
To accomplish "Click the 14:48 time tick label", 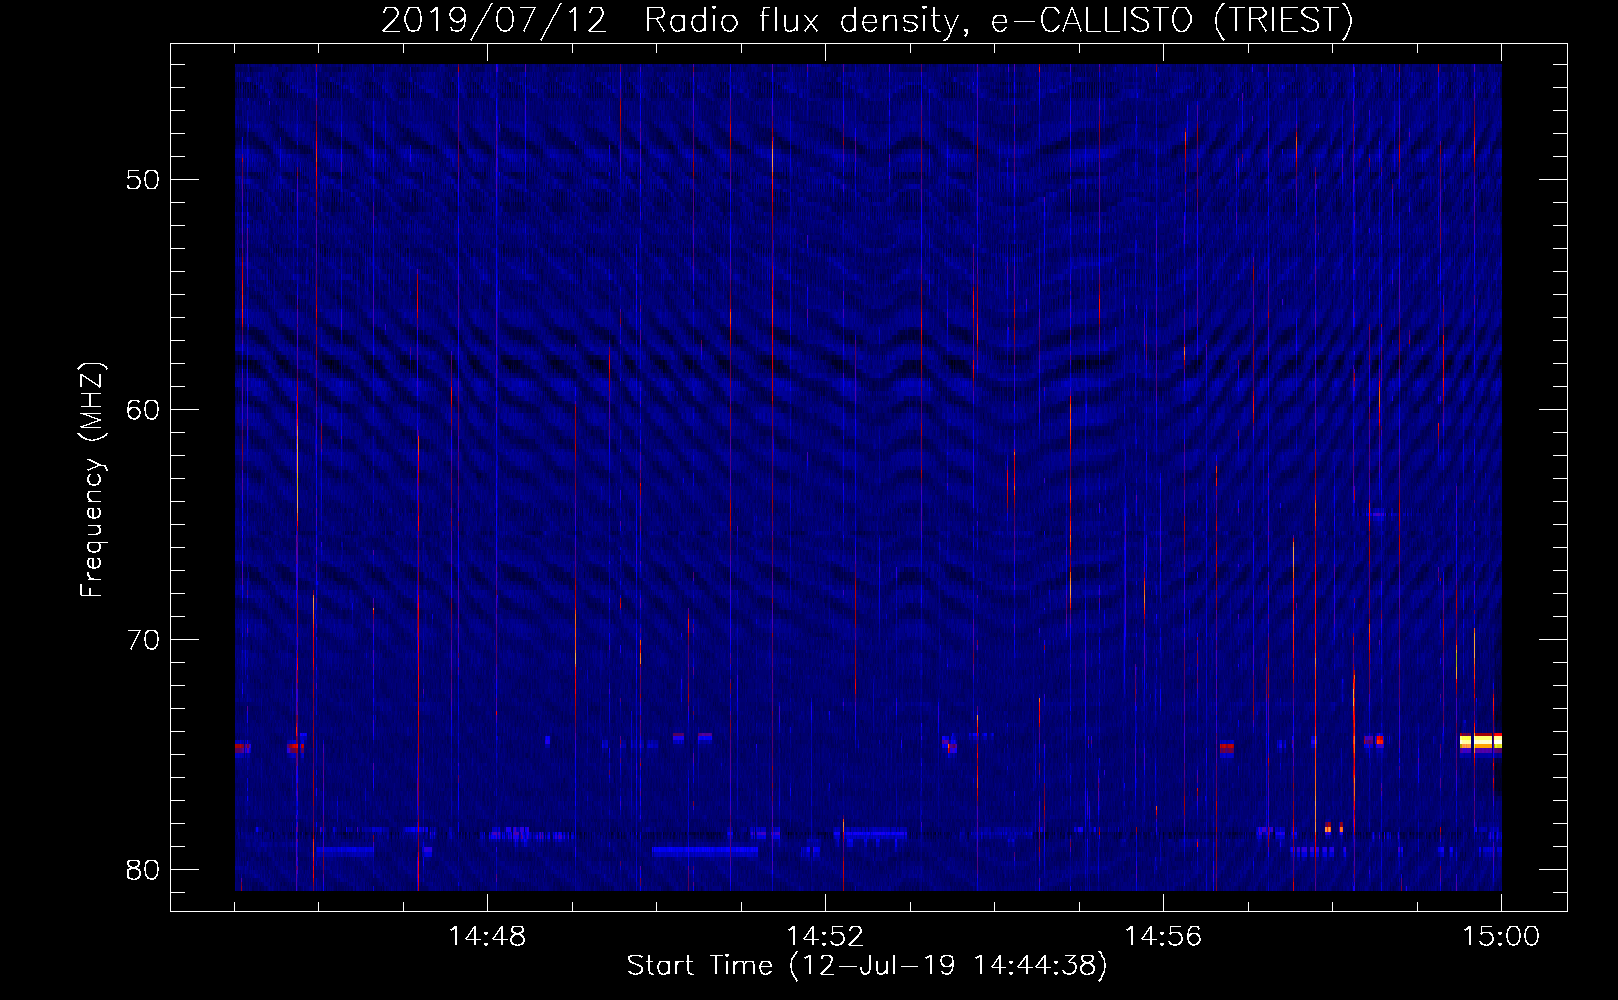I will [x=487, y=937].
